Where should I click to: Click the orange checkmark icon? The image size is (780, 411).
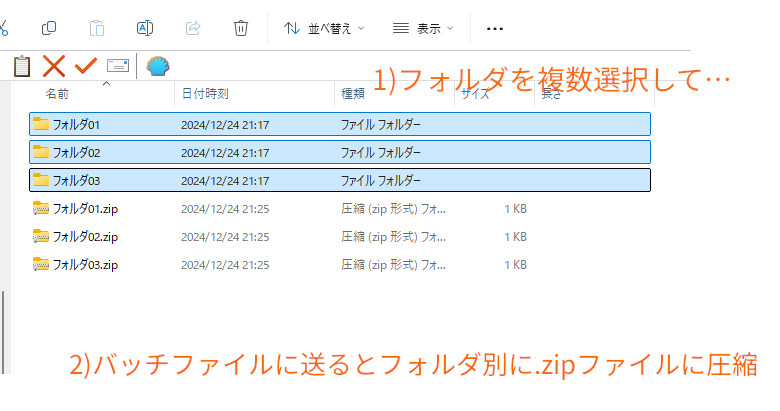pos(86,66)
